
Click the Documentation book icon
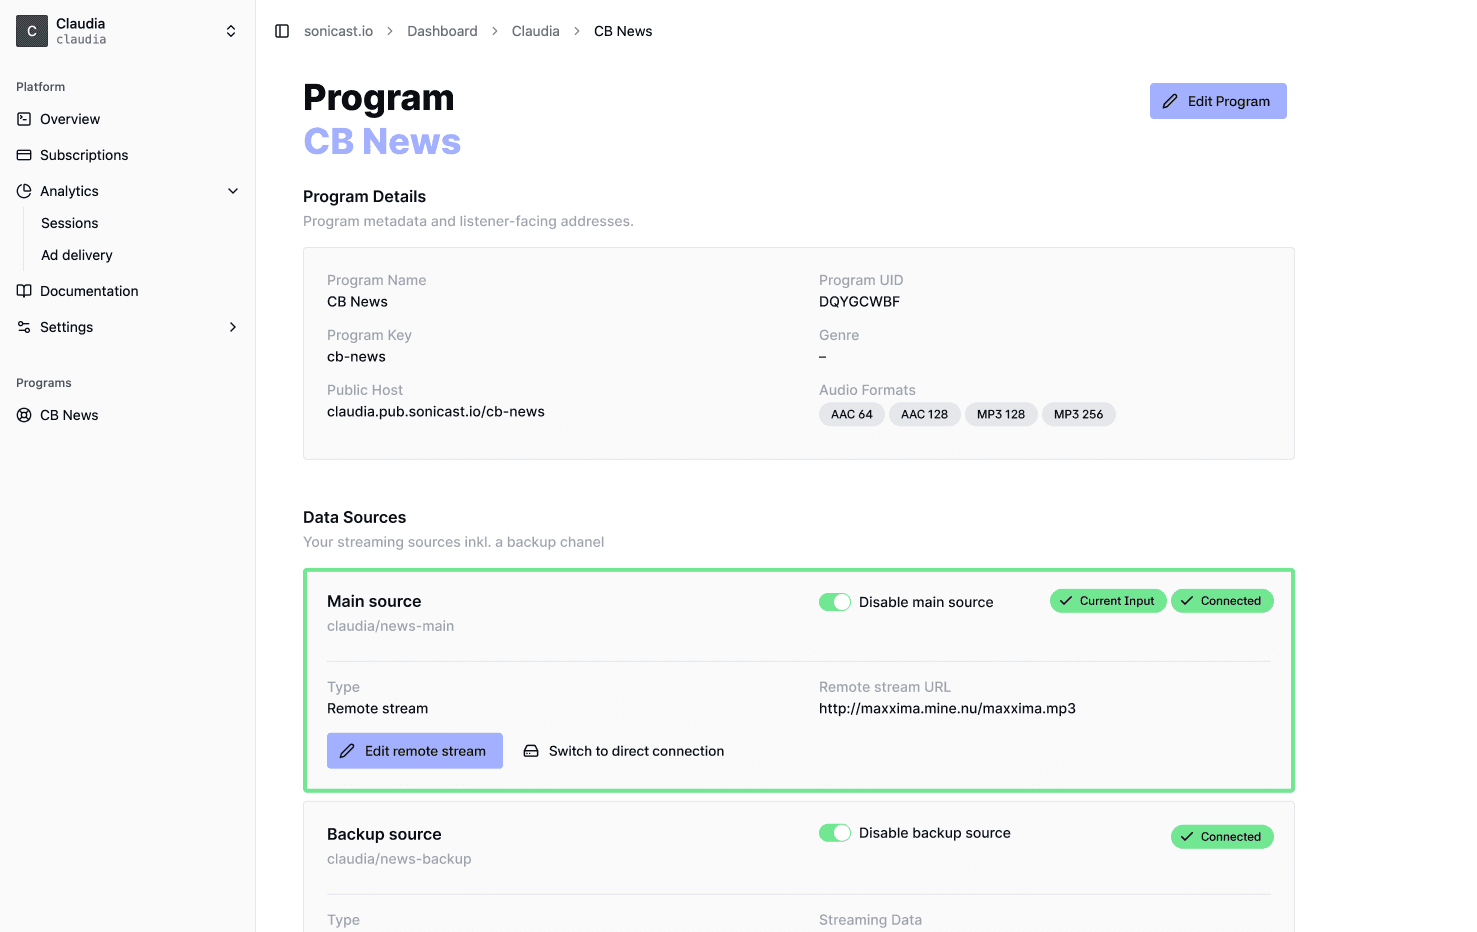[x=24, y=291]
